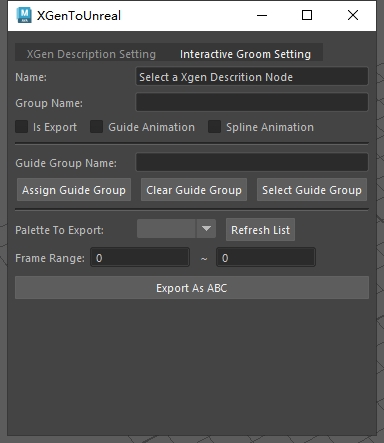Viewport: 384px width, 443px height.
Task: Close the XGenToUnreal window
Action: click(353, 15)
